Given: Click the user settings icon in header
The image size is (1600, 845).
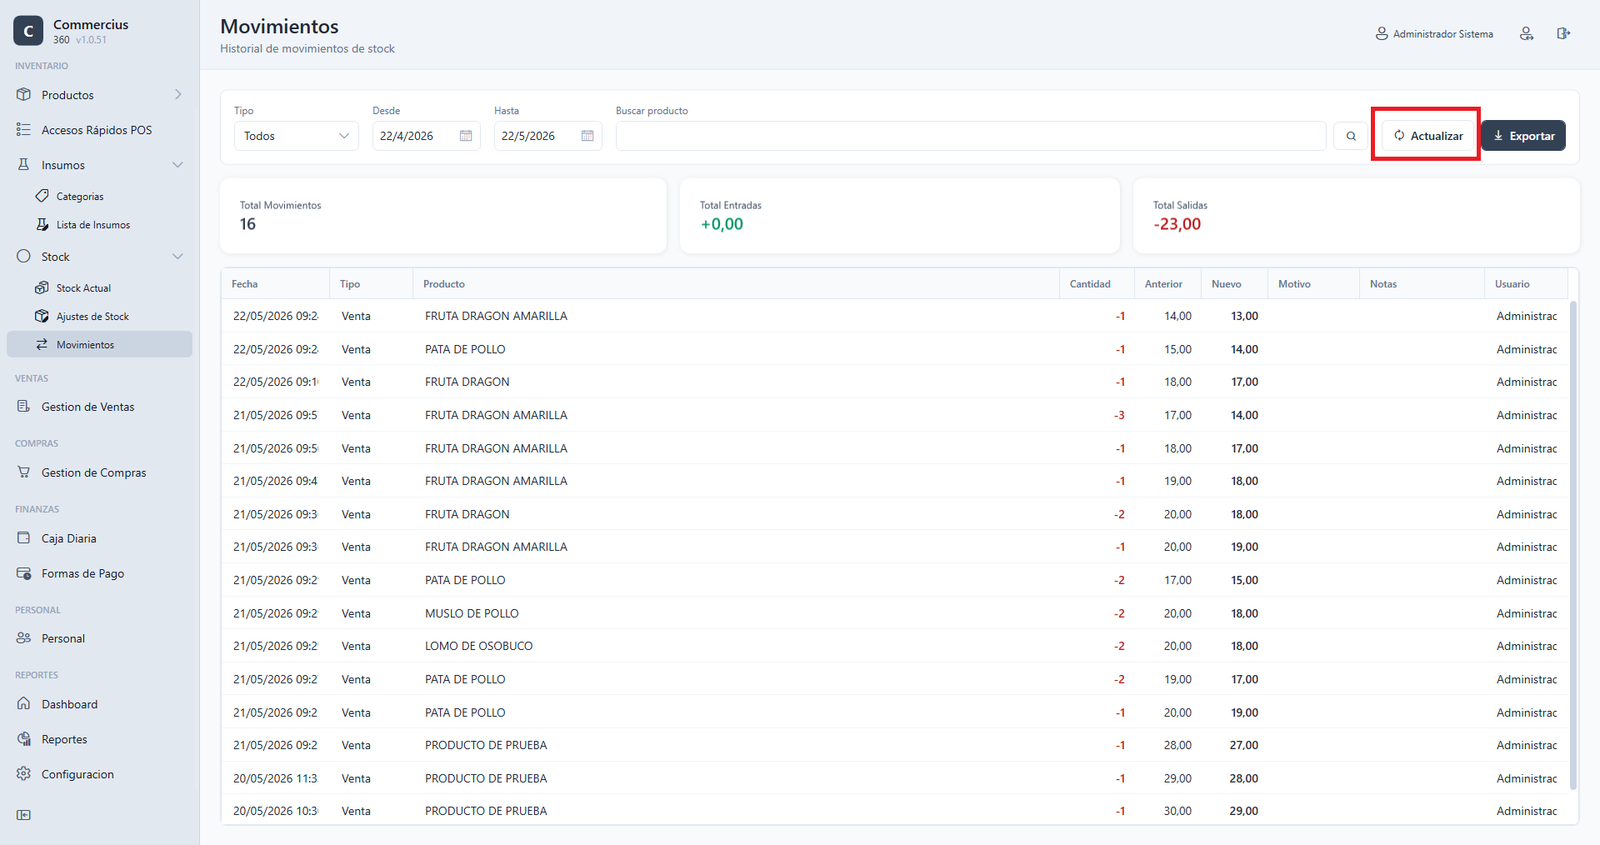Looking at the screenshot, I should coord(1527,34).
